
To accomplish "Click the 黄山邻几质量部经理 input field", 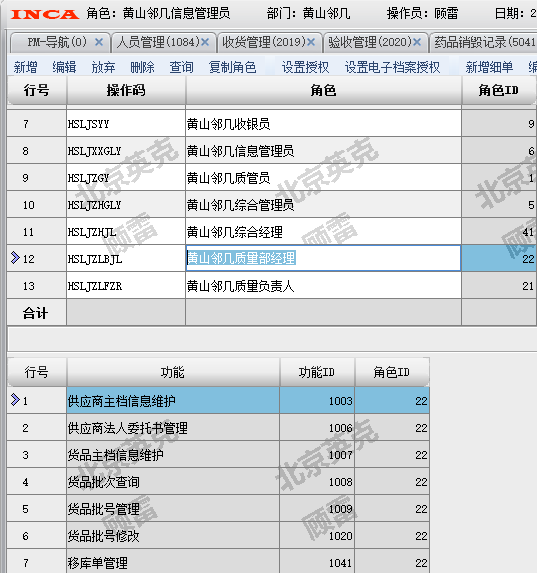I will [323, 258].
